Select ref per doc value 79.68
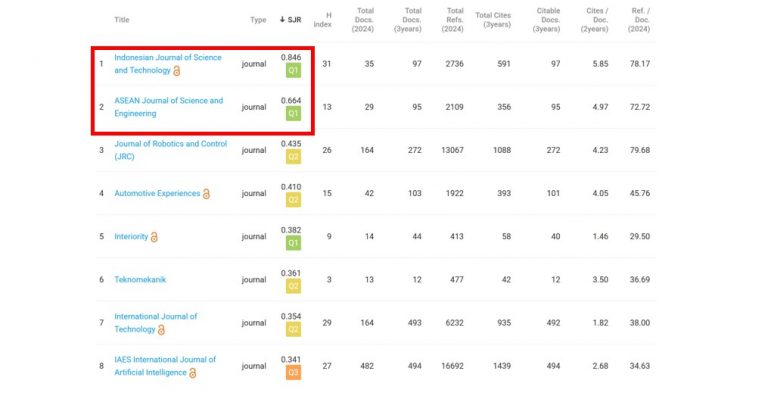This screenshot has height=399, width=768. pos(640,150)
